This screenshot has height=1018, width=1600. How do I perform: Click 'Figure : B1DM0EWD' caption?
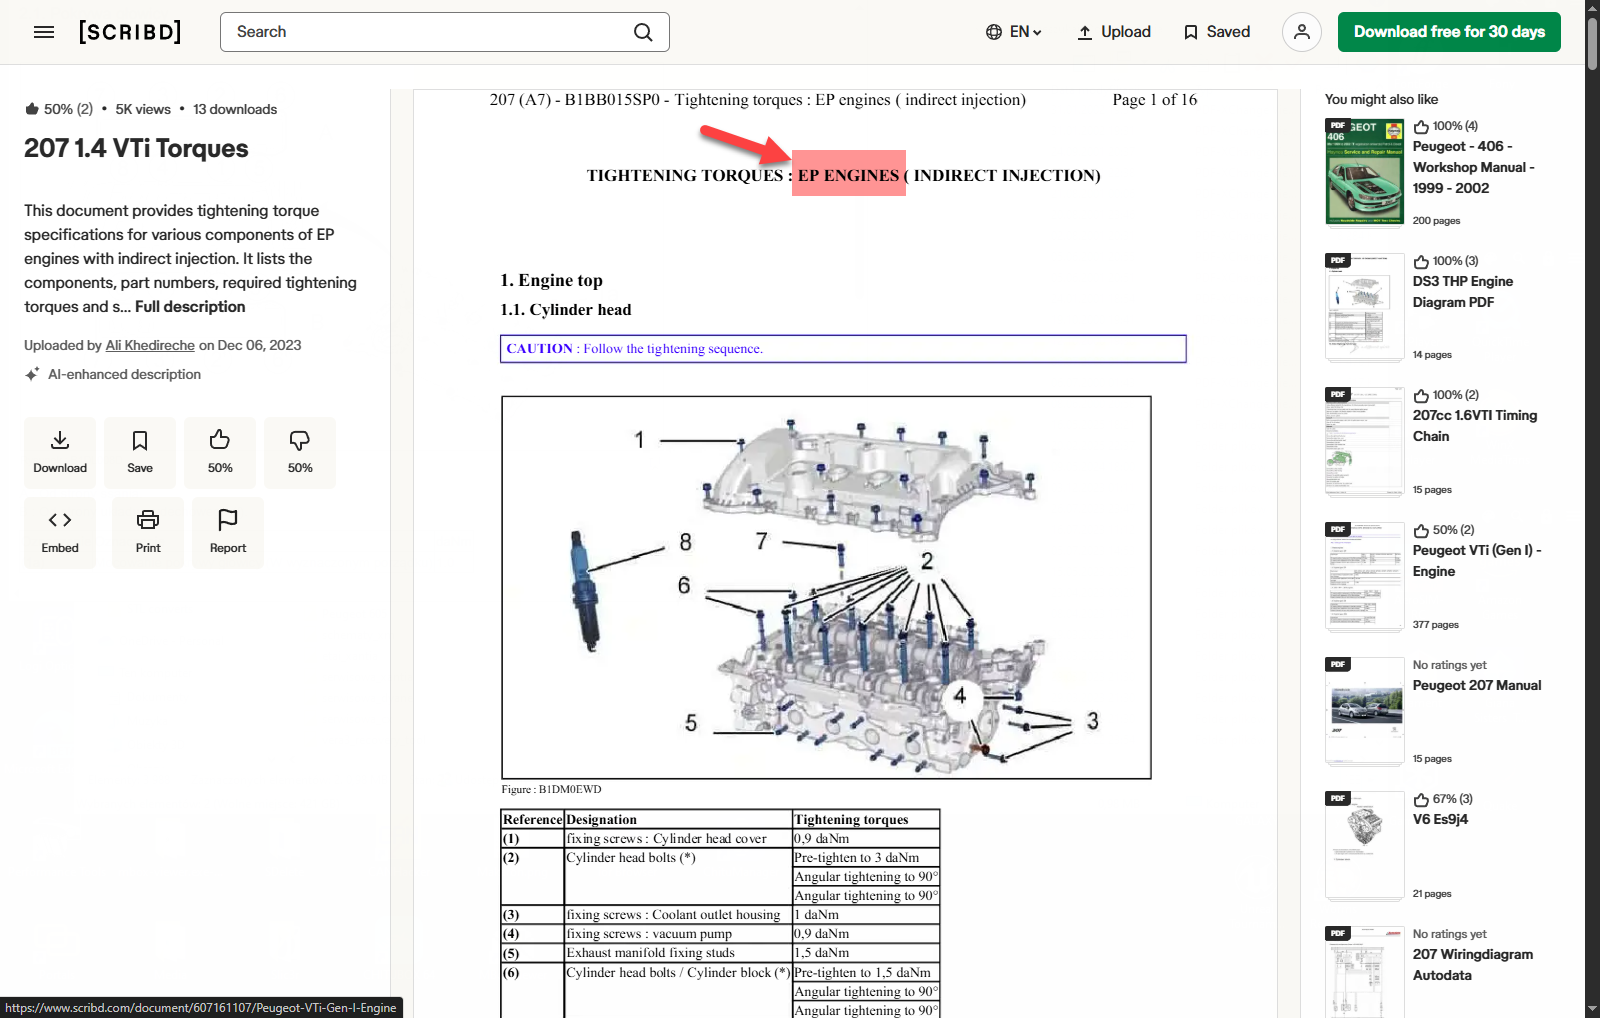(551, 789)
